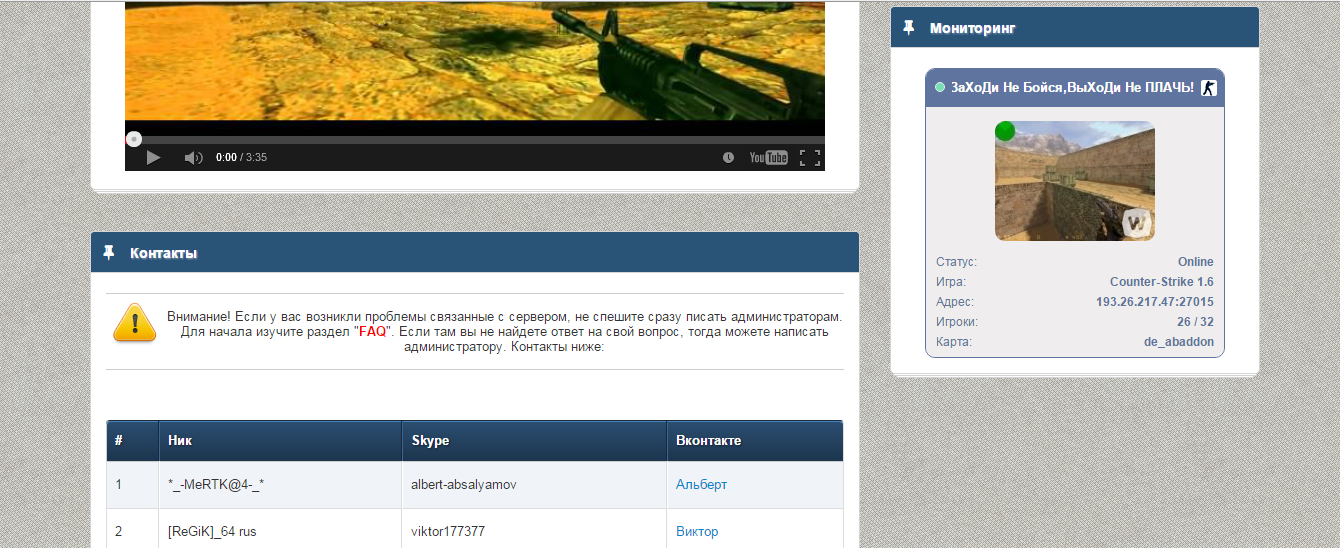Click the pin icon beside Мониторинг

tap(909, 28)
